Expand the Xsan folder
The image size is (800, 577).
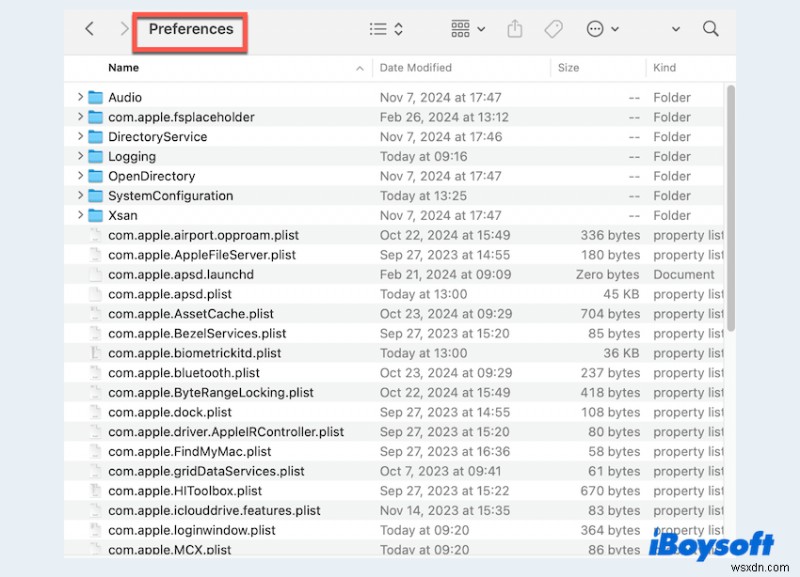[80, 215]
